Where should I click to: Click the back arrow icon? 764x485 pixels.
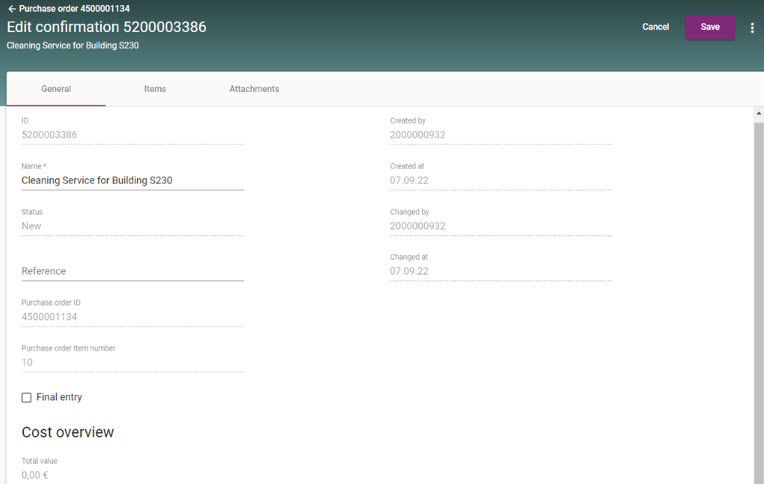[11, 8]
